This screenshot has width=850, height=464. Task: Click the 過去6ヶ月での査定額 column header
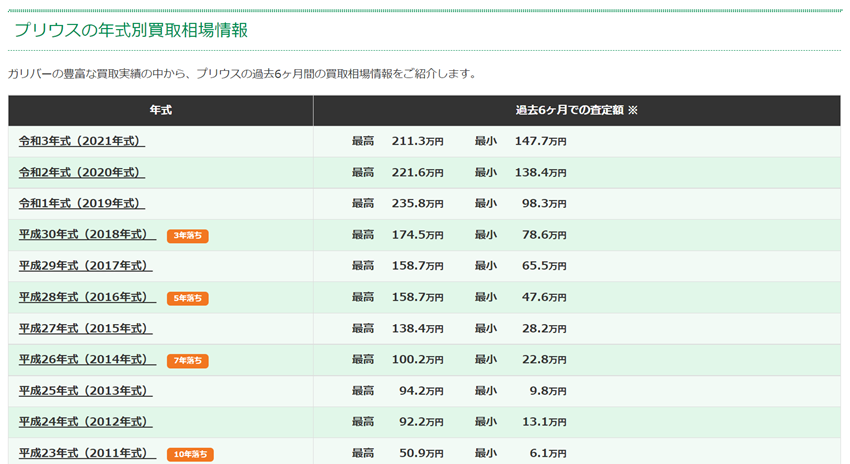tap(576, 110)
